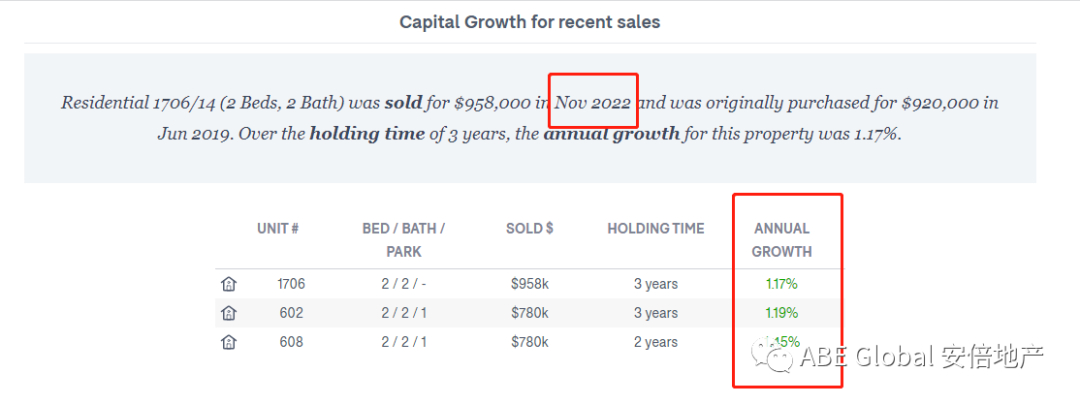
Task: Click the bold "annual growth" summary text
Action: click(x=611, y=133)
